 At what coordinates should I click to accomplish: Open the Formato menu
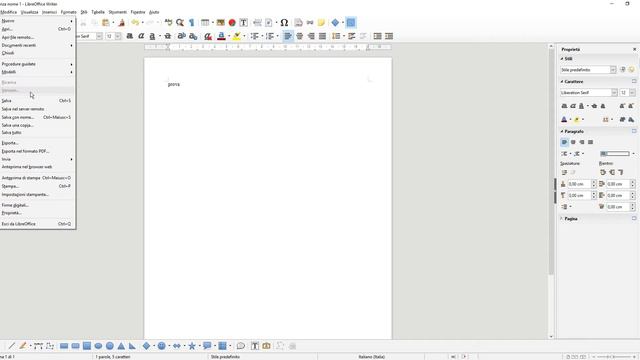pos(69,12)
